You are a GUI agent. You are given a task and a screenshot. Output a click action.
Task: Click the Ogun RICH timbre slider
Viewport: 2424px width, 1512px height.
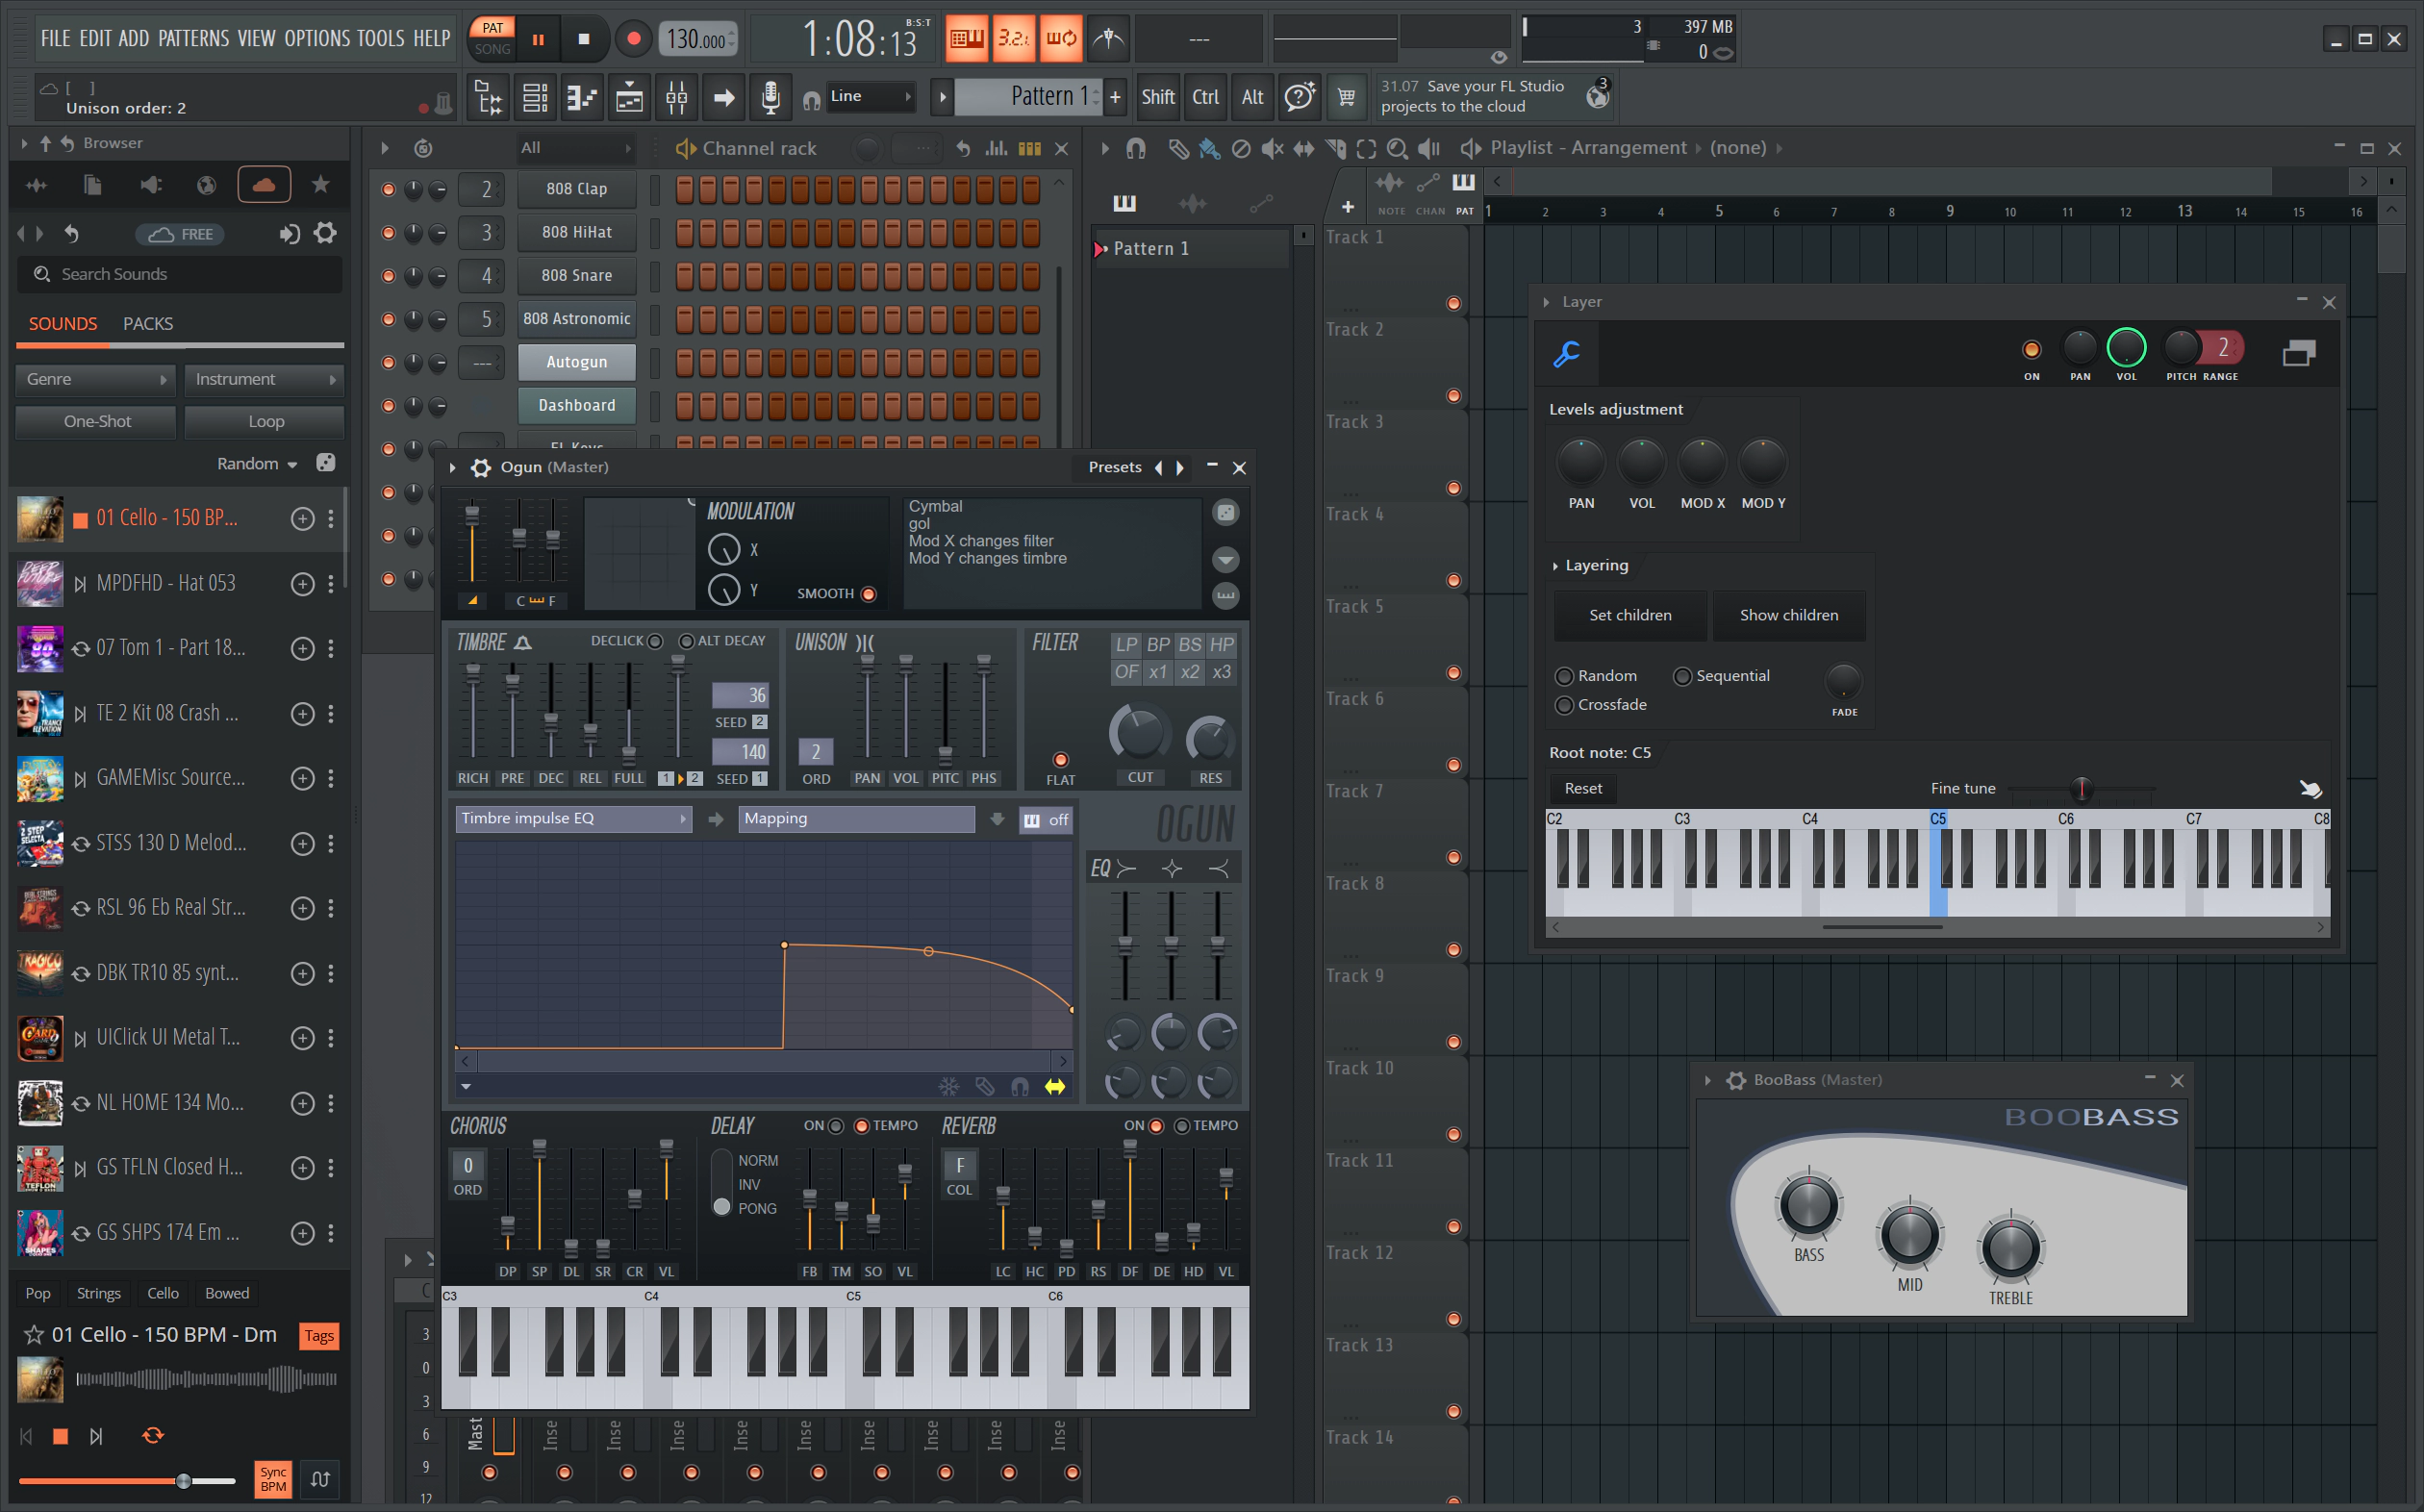[472, 711]
